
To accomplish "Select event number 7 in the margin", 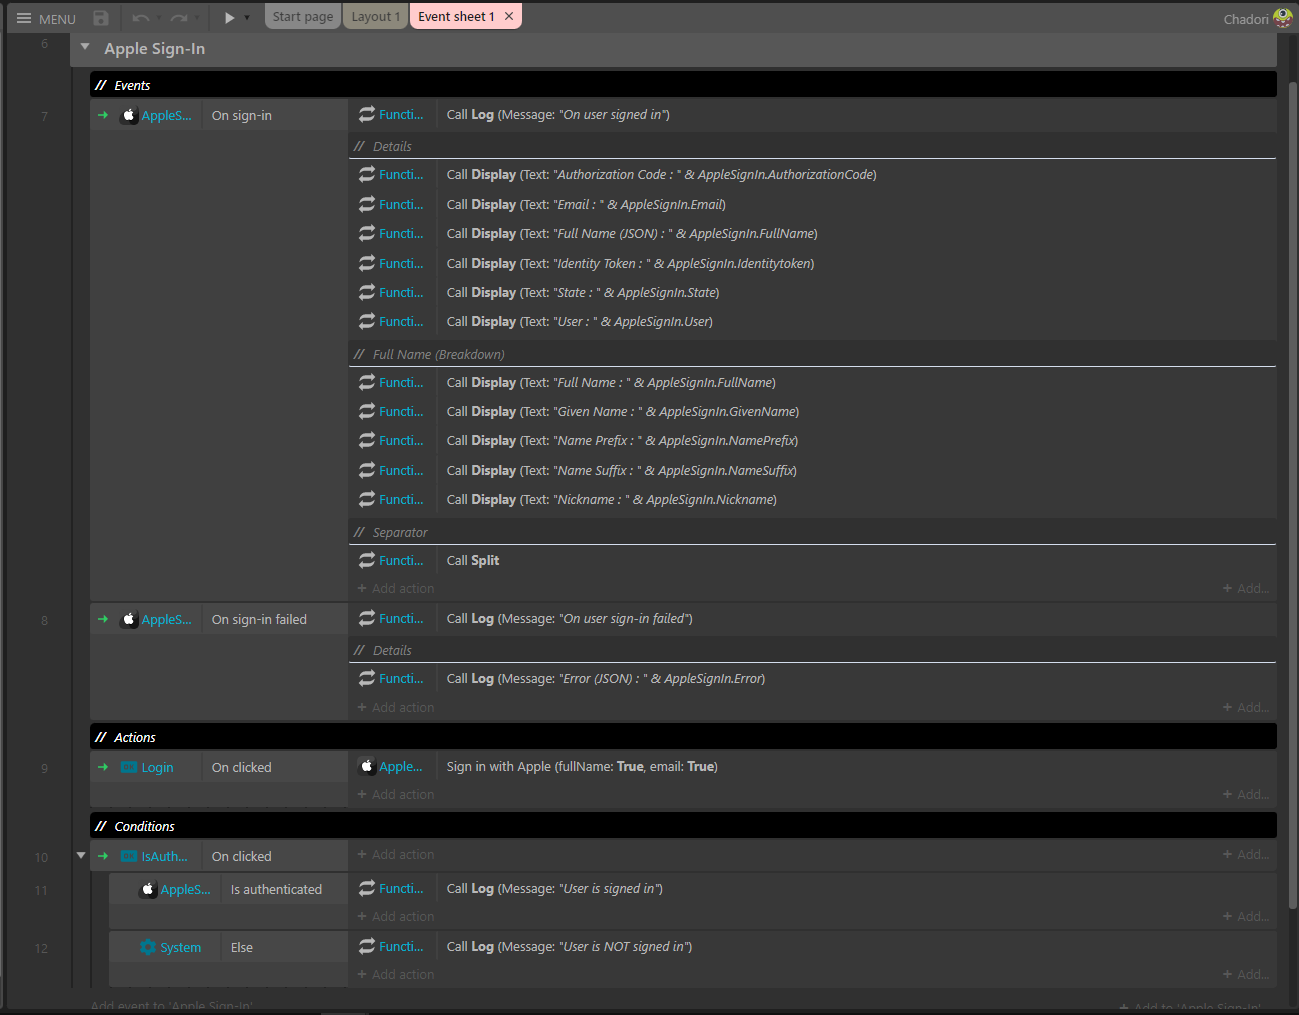I will [43, 115].
